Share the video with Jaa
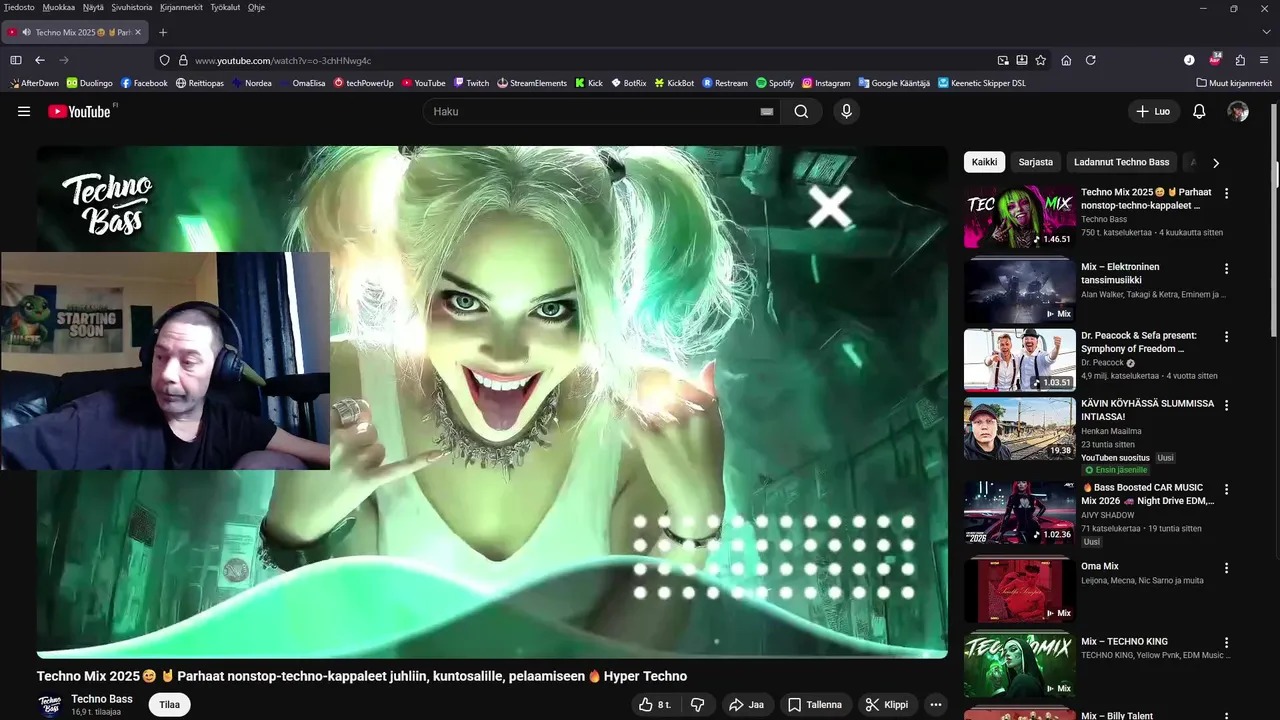This screenshot has width=1280, height=720. coord(746,705)
